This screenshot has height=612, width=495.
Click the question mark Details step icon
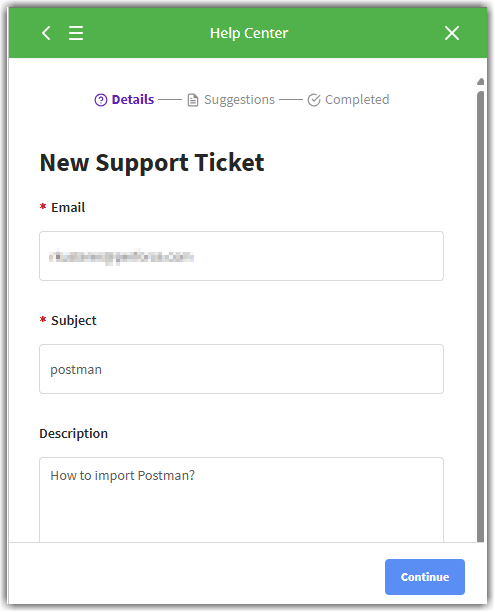pyautogui.click(x=101, y=100)
